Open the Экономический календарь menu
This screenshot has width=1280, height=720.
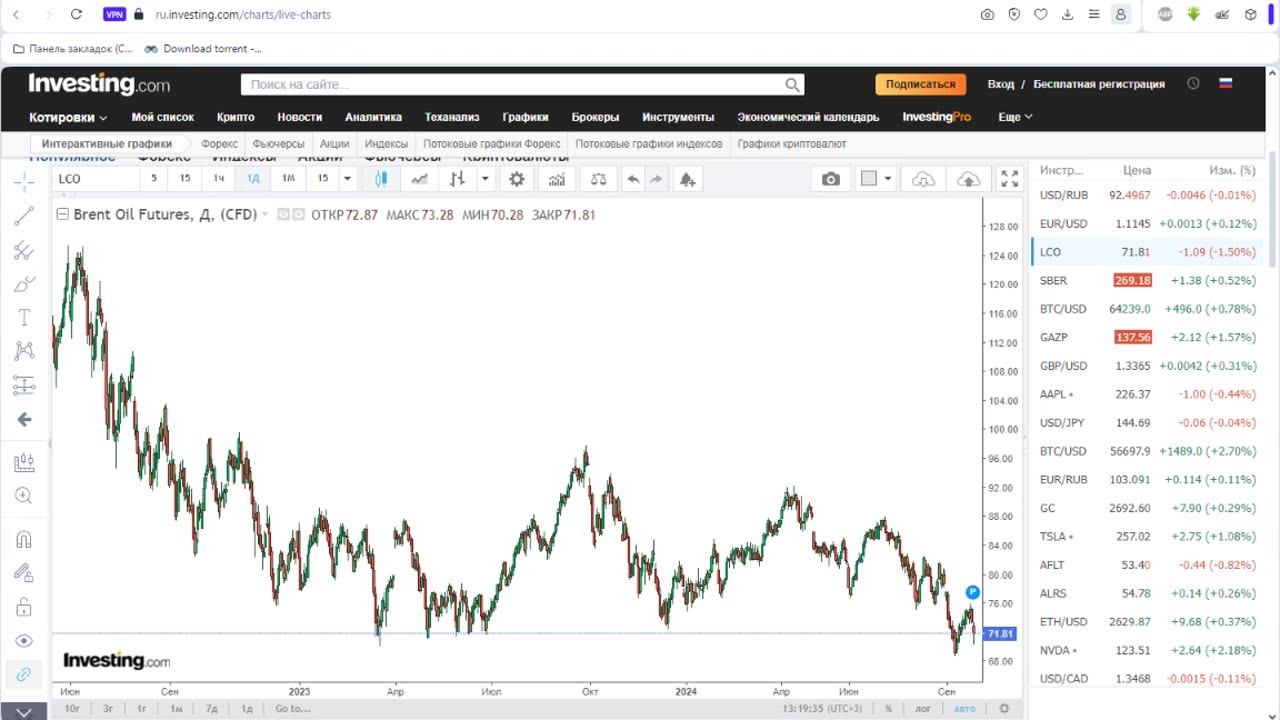[x=808, y=117]
